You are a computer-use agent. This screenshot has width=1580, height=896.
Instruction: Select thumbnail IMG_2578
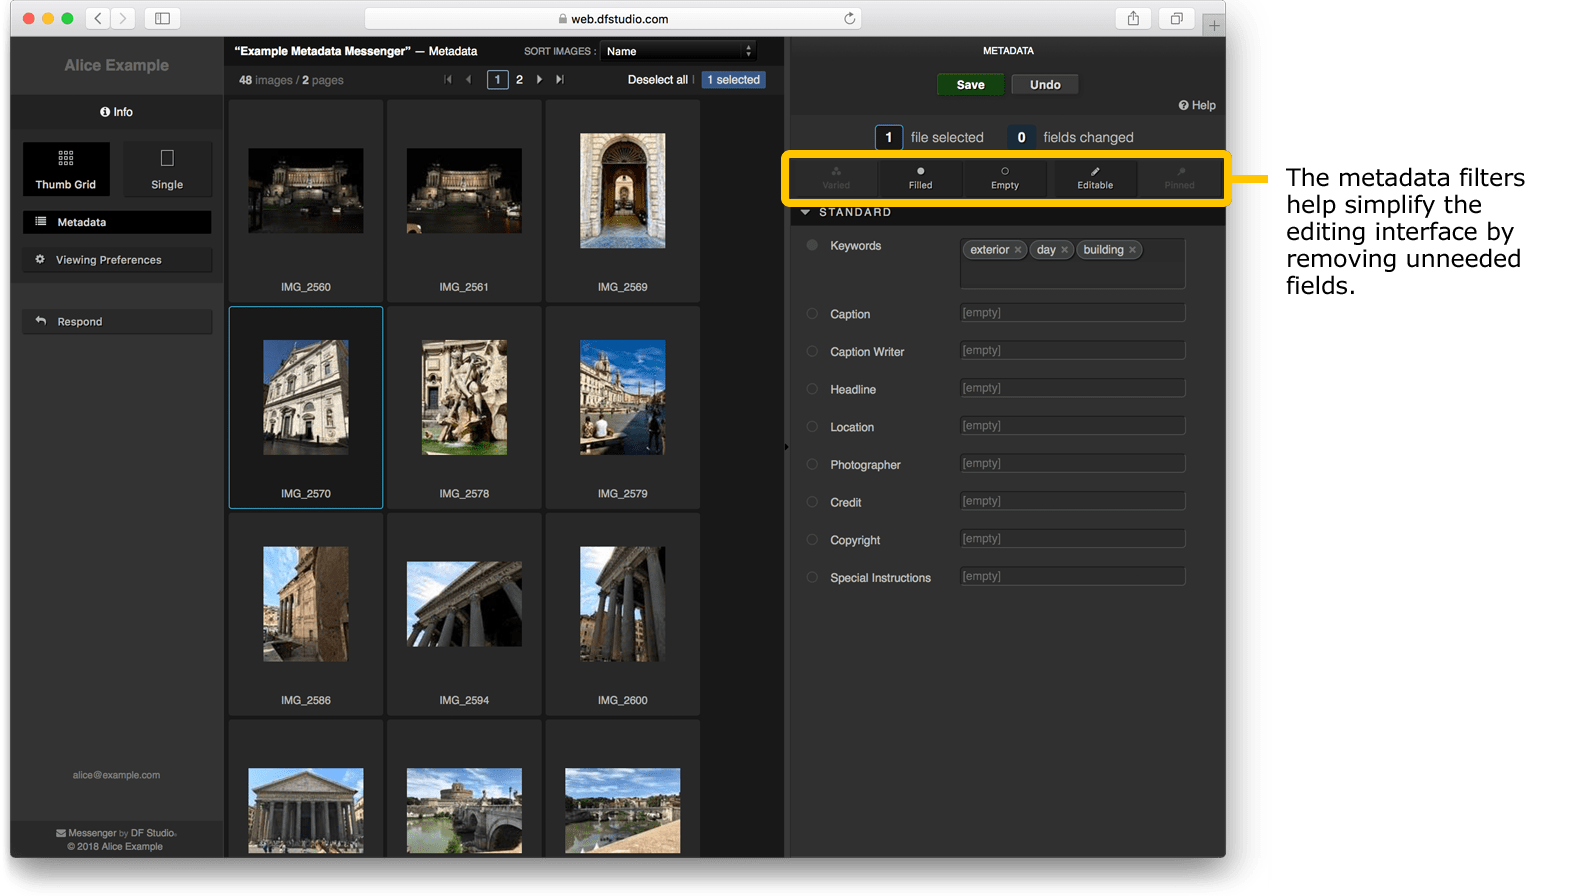[x=464, y=408]
